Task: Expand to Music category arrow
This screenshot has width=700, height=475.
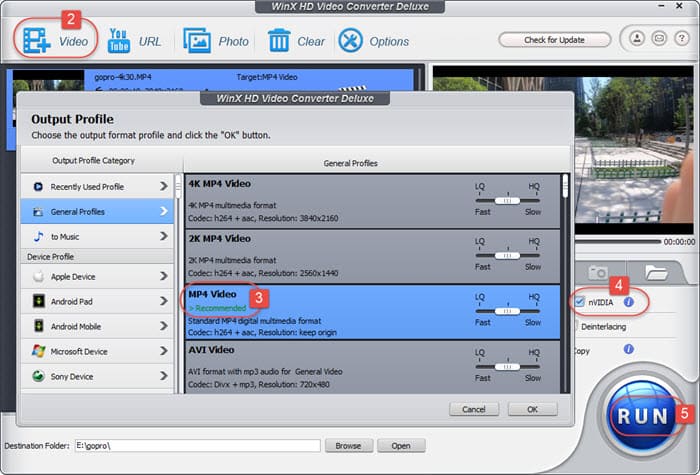Action: pos(164,236)
